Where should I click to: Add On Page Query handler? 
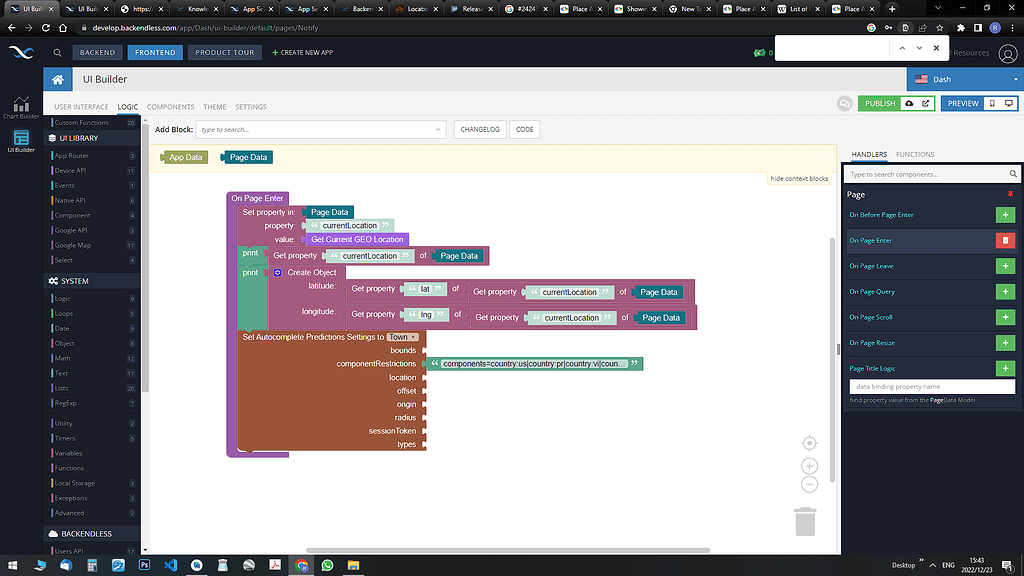click(1005, 292)
